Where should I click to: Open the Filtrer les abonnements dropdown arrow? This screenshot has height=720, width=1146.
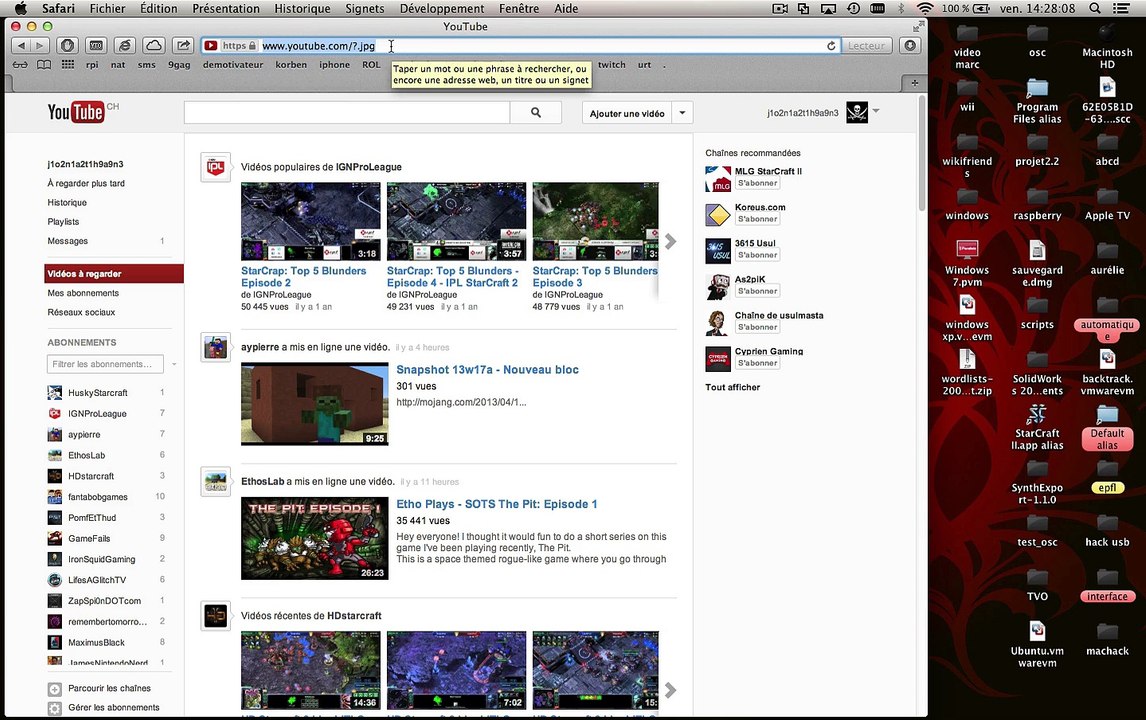174,364
